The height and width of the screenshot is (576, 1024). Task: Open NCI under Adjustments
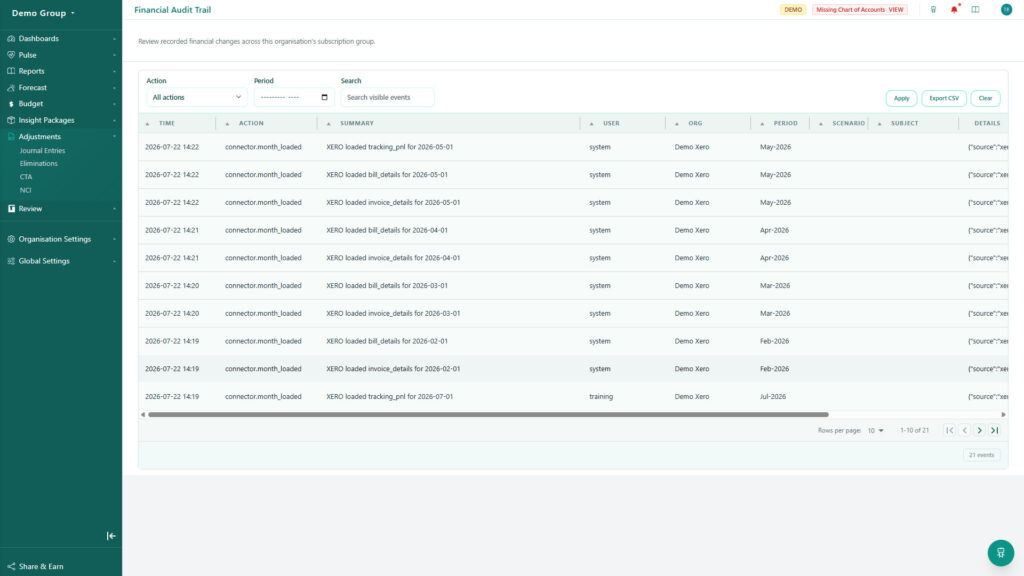[25, 190]
